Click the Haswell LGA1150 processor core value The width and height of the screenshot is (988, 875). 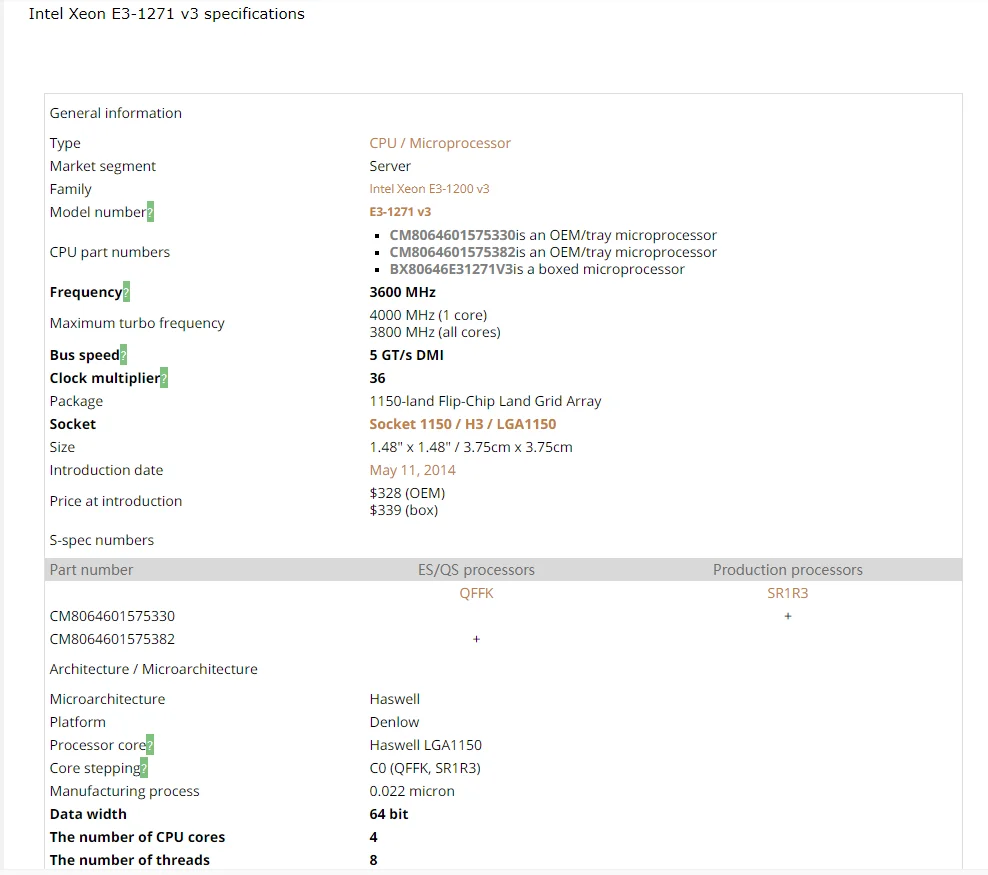pyautogui.click(x=425, y=745)
